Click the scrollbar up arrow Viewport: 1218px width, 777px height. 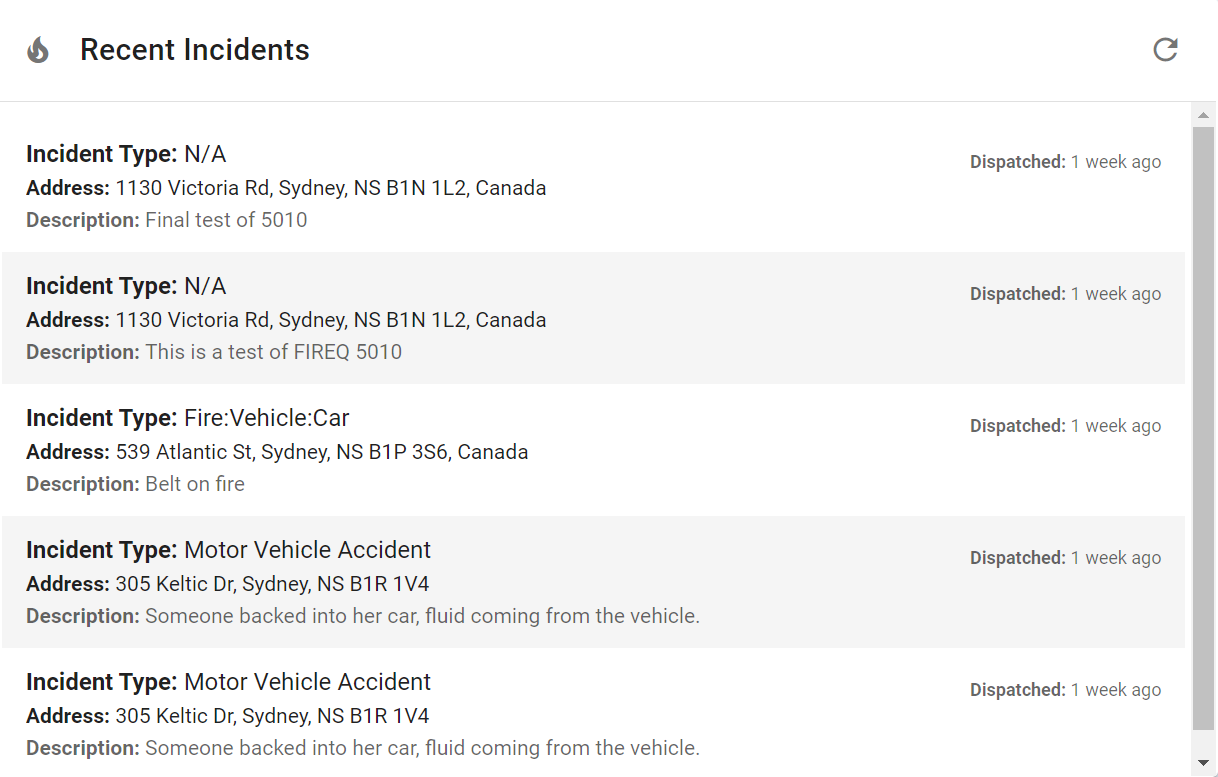pyautogui.click(x=1203, y=115)
